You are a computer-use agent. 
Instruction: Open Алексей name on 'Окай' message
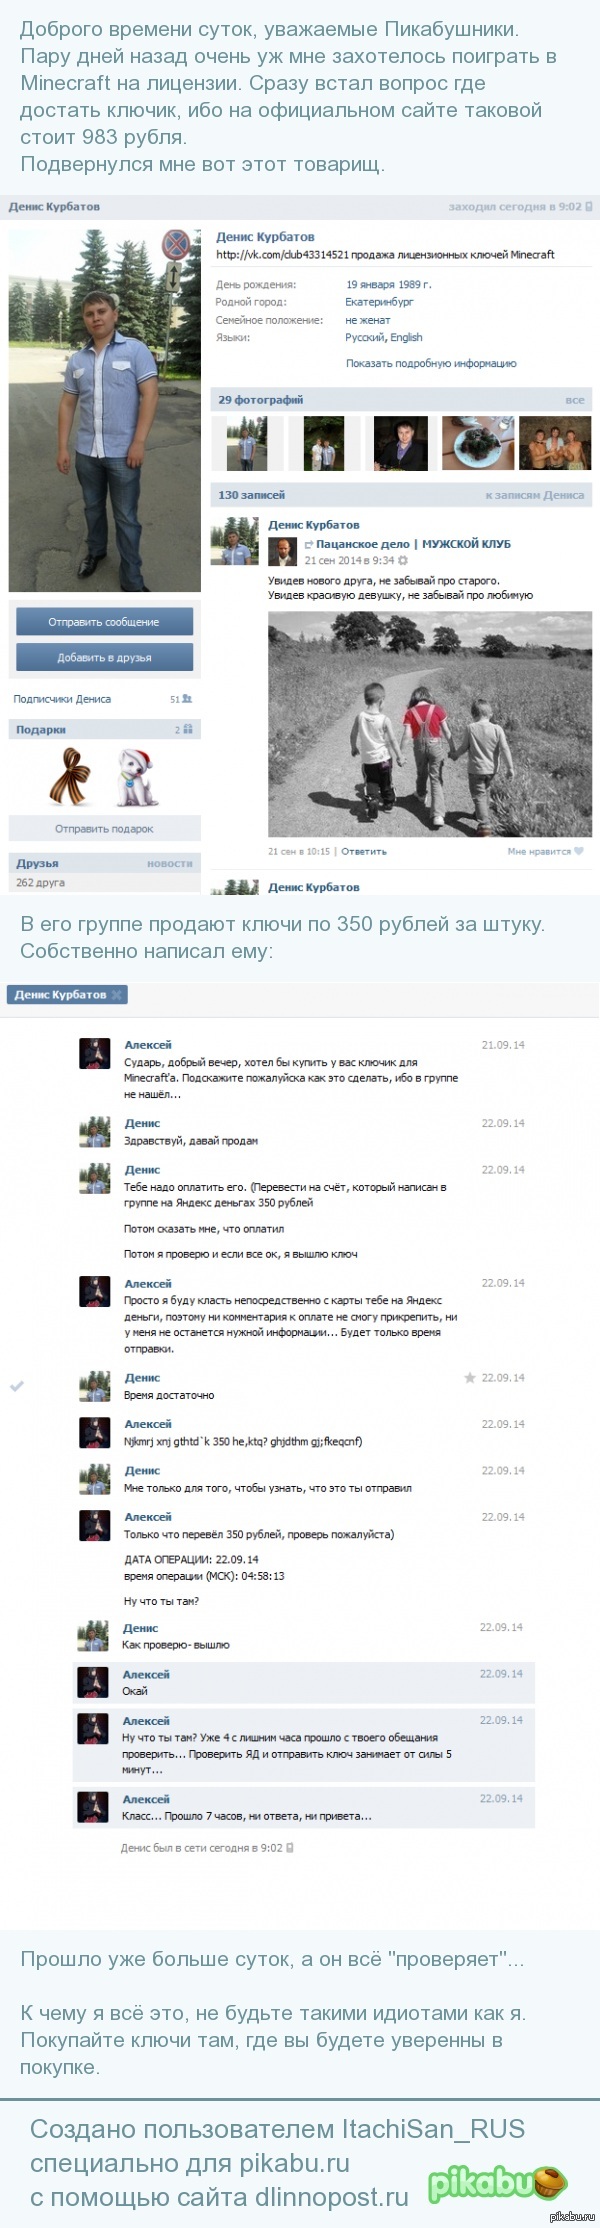pyautogui.click(x=146, y=1674)
